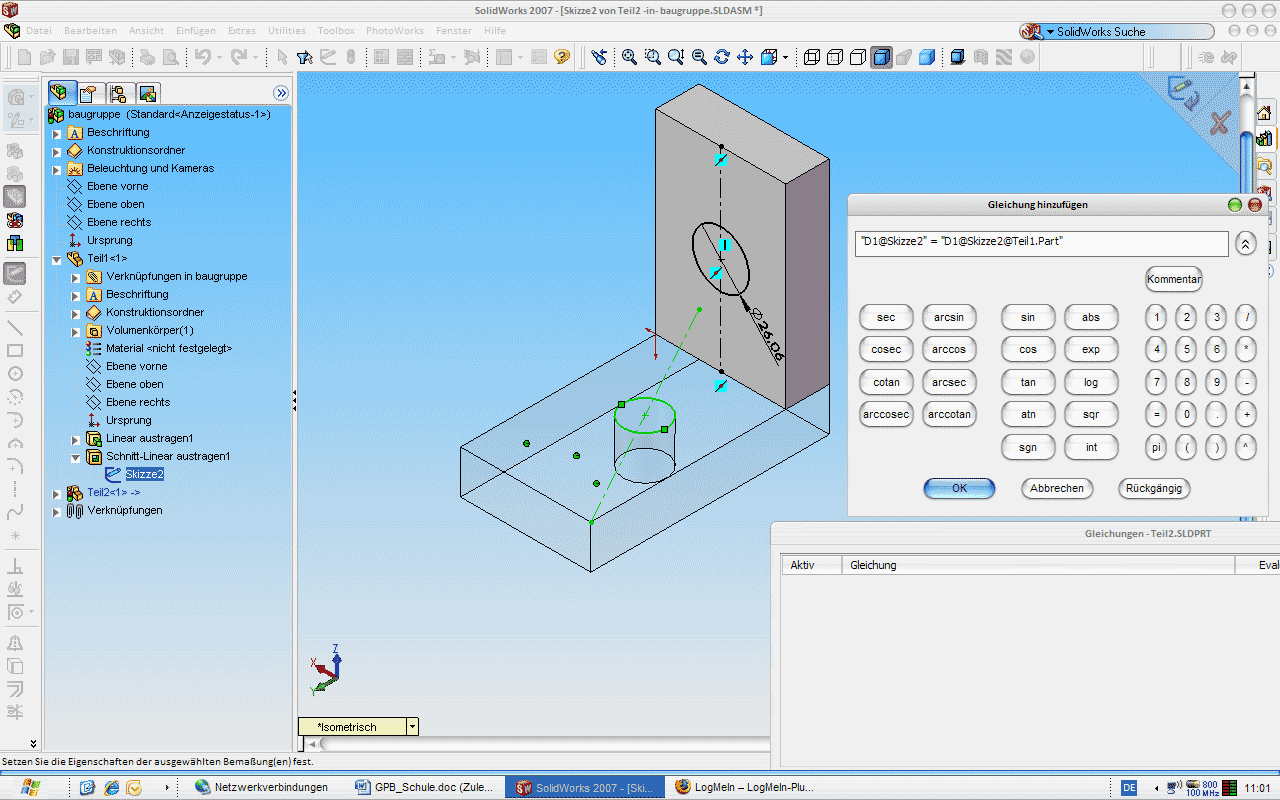Open the Fenster menu

454,31
